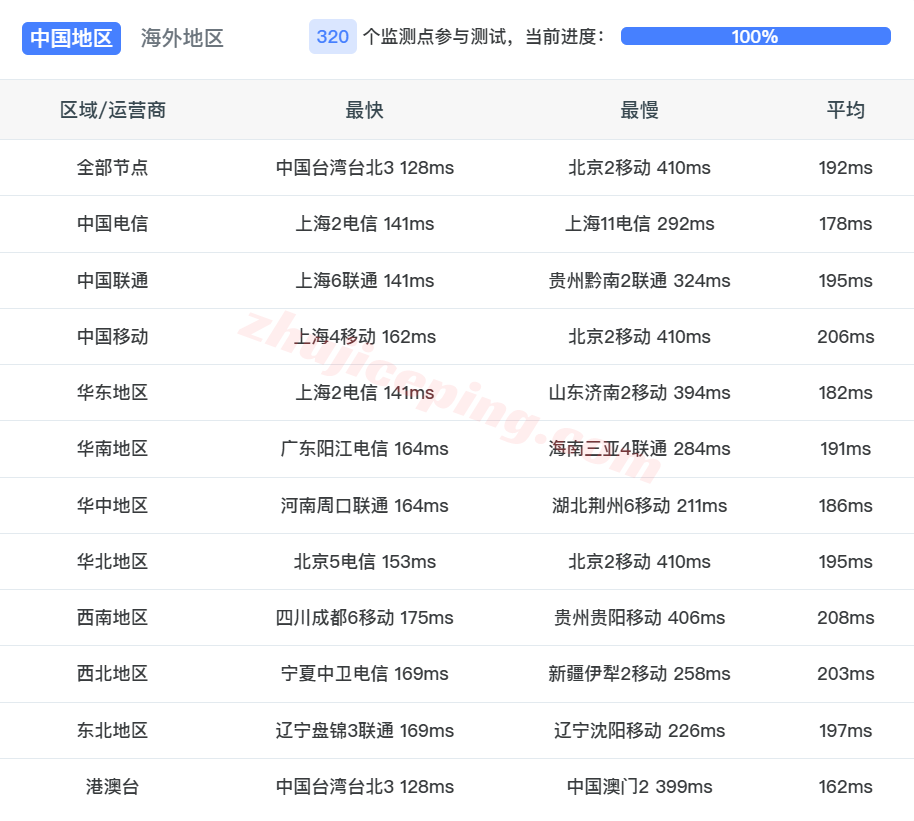Click 新疆伊犁2移动 258ms cell
914x821 pixels.
pos(639,673)
